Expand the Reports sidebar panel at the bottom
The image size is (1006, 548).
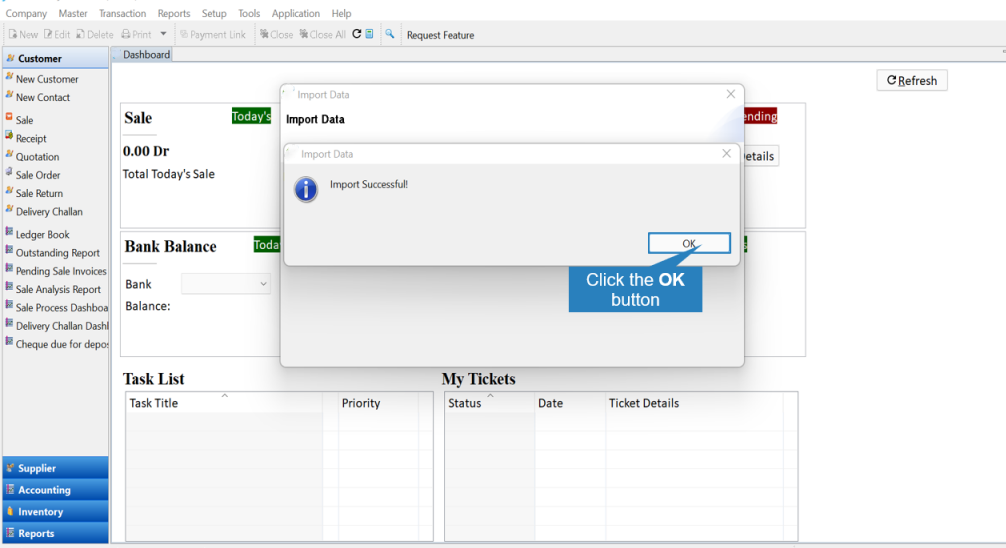pyautogui.click(x=56, y=533)
